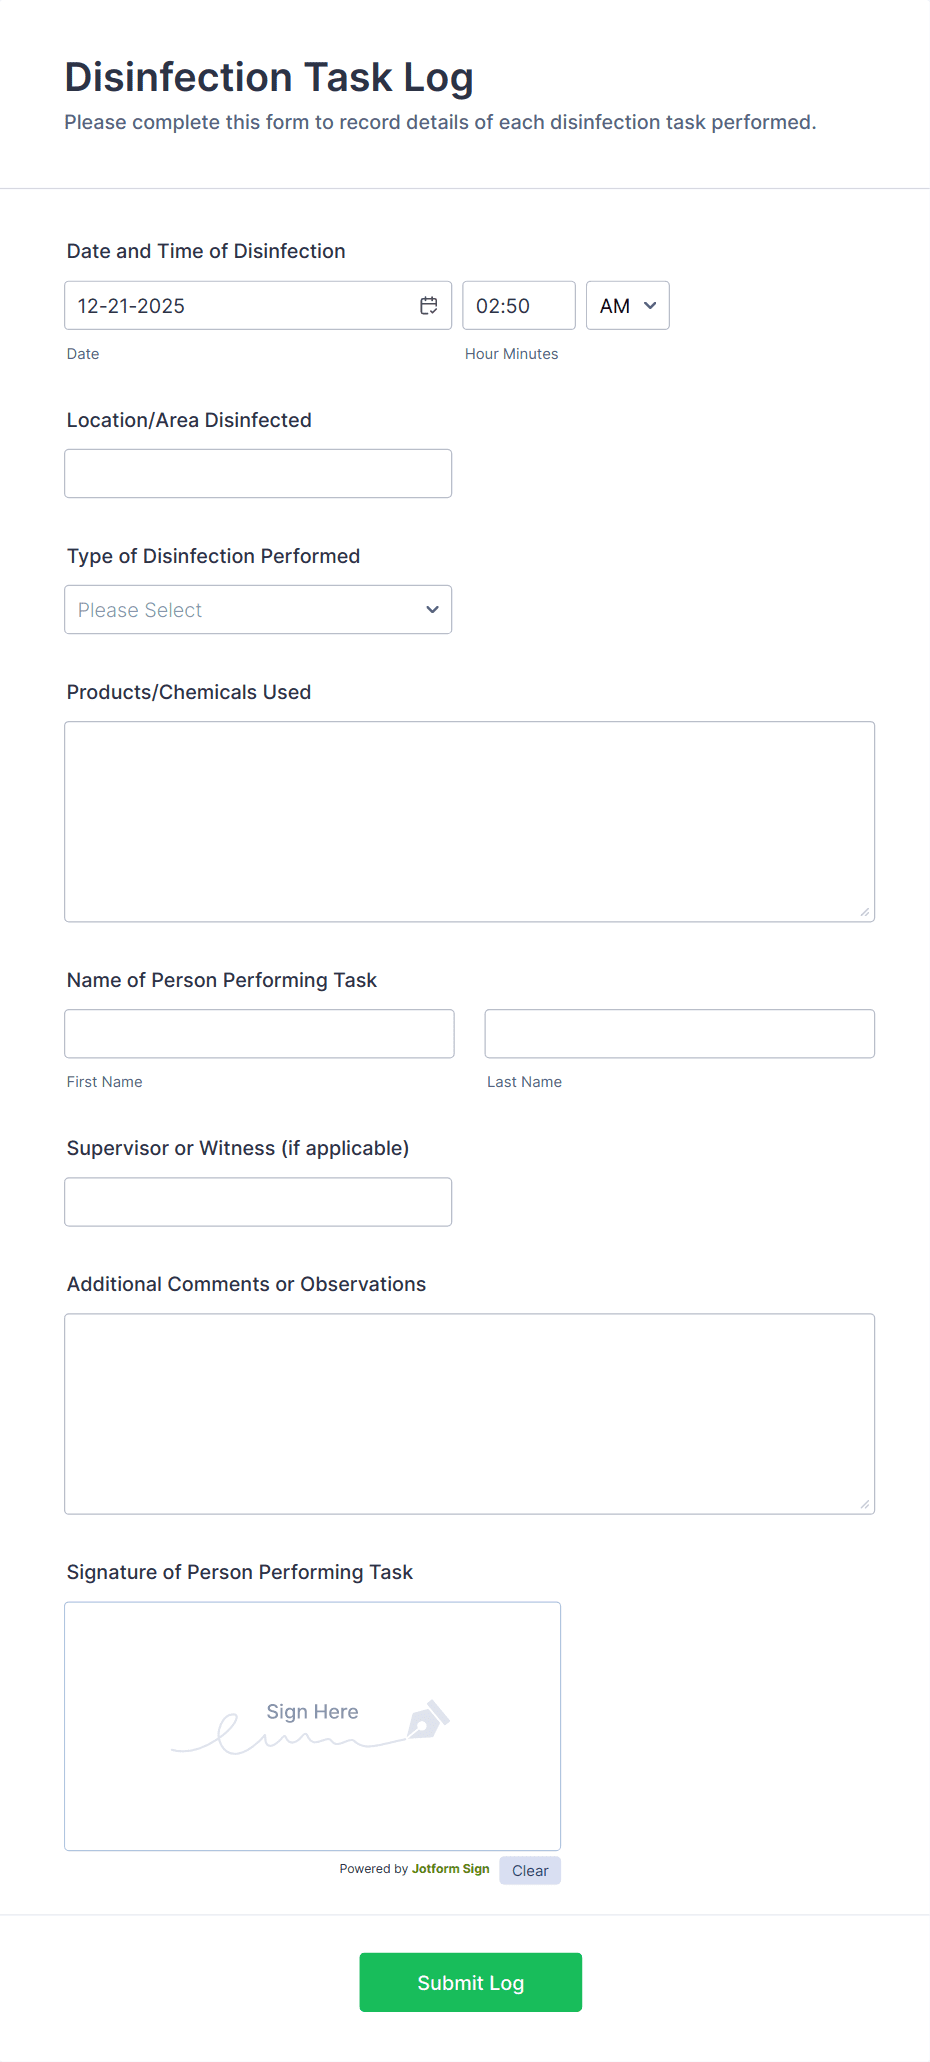Click inside the Date field
Viewport: 930px width, 2062px height.
pyautogui.click(x=240, y=305)
